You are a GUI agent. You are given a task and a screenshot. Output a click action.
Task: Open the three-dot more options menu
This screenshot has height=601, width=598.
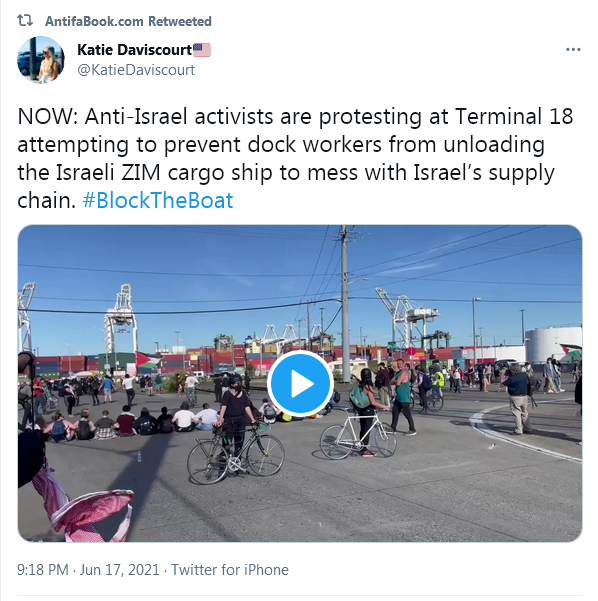[573, 49]
